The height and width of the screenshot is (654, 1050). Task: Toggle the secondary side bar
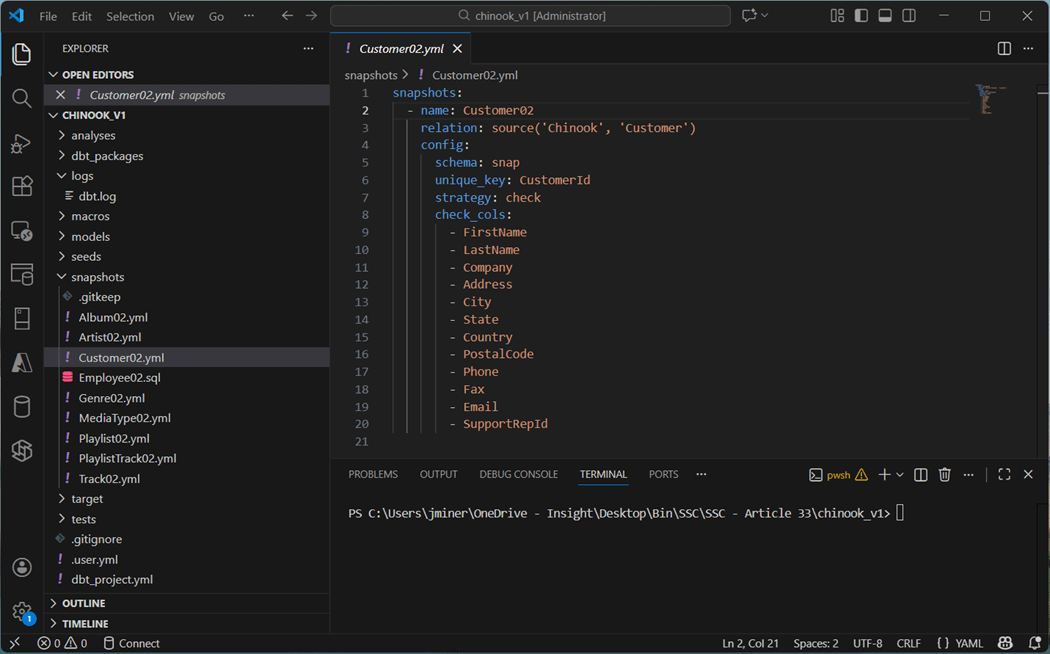(x=909, y=16)
